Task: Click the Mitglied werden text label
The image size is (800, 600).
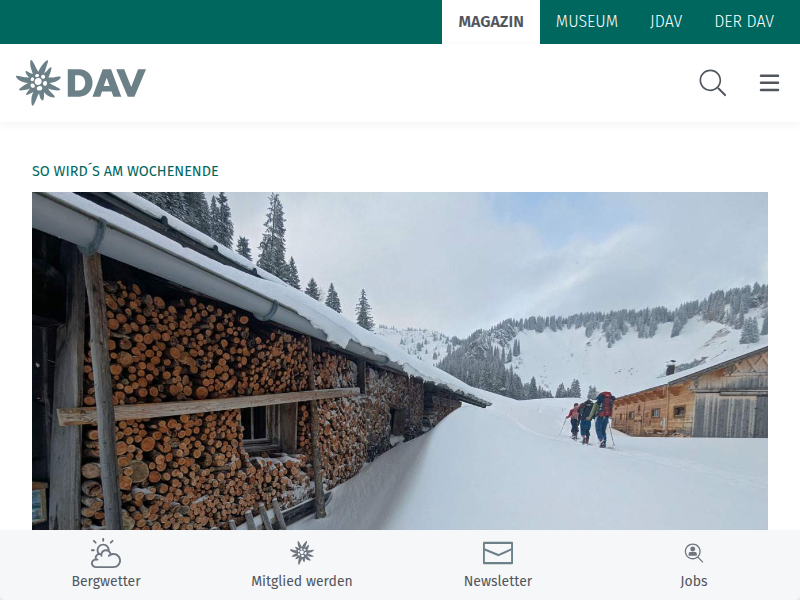Action: [302, 581]
